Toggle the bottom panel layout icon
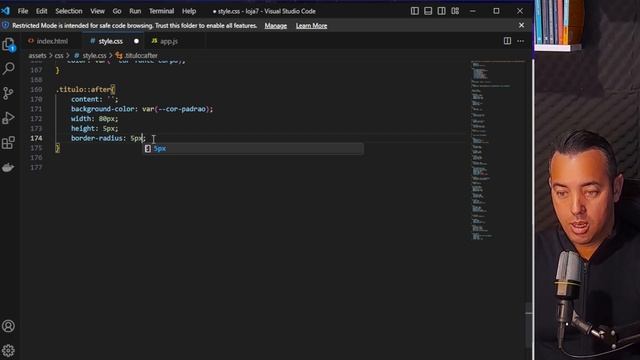The height and width of the screenshot is (360, 640). click(x=428, y=11)
